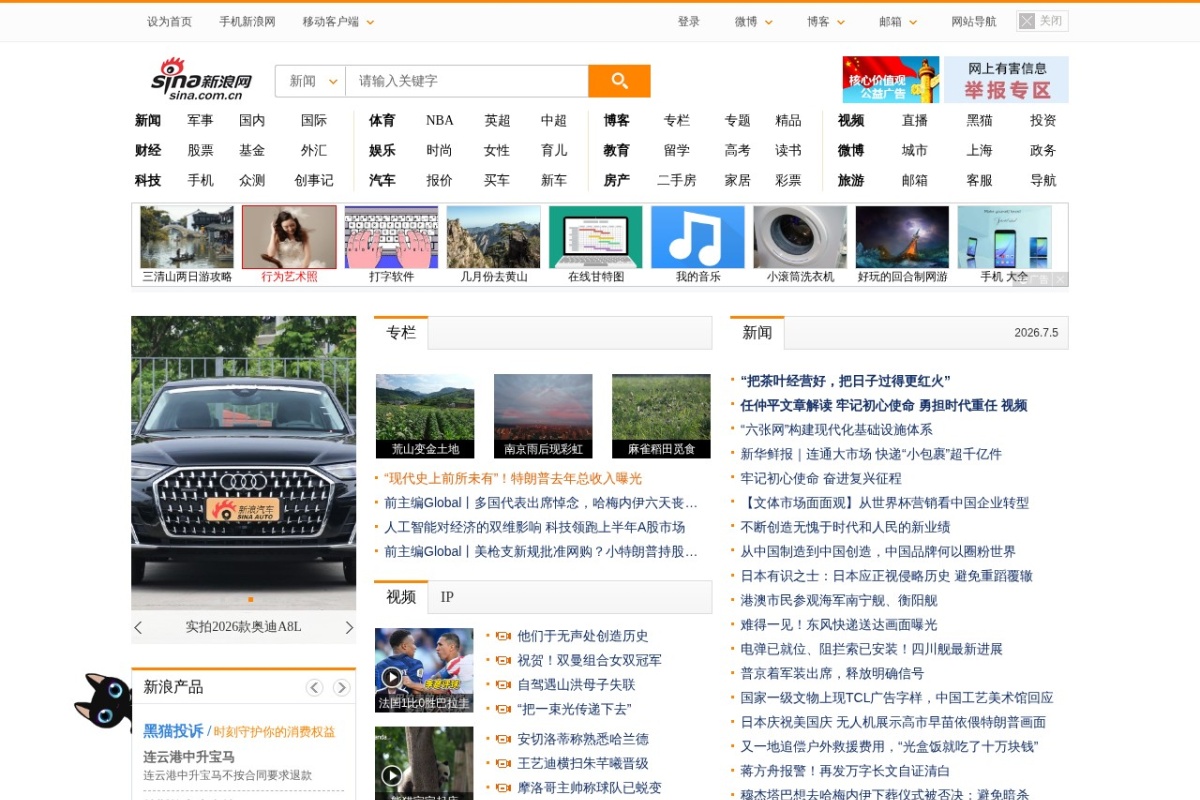Click next arrow in 新浪产品 panel
The height and width of the screenshot is (800, 1200).
tap(341, 687)
